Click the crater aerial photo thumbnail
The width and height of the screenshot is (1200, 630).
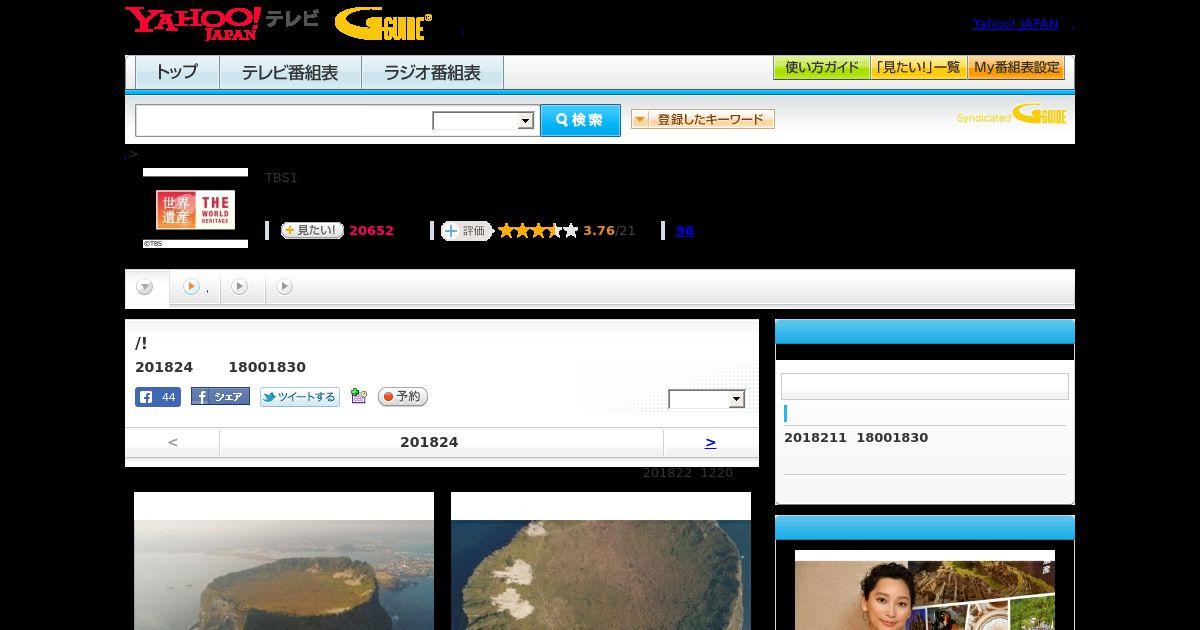pos(284,561)
